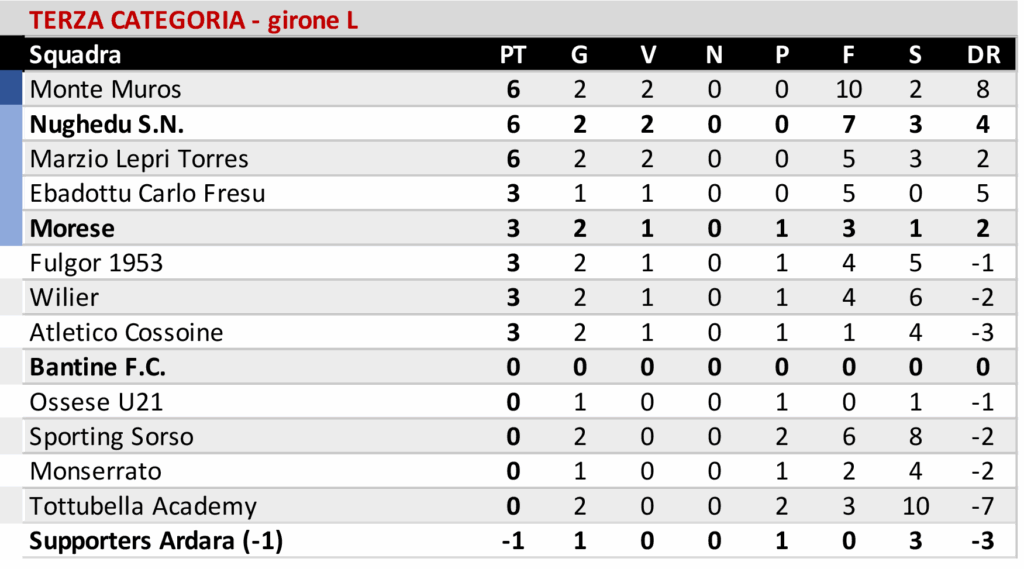Click the Marzio Lepri Torres team name

click(x=139, y=159)
